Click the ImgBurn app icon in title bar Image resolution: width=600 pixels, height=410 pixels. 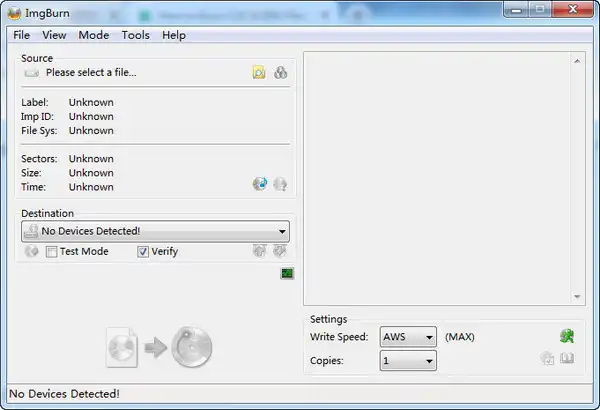[x=13, y=12]
